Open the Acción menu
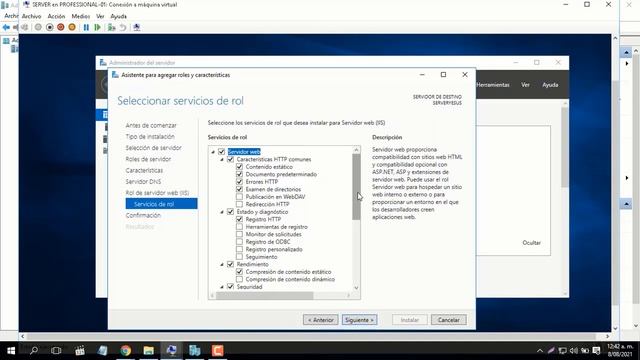The image size is (640, 360). tap(56, 16)
